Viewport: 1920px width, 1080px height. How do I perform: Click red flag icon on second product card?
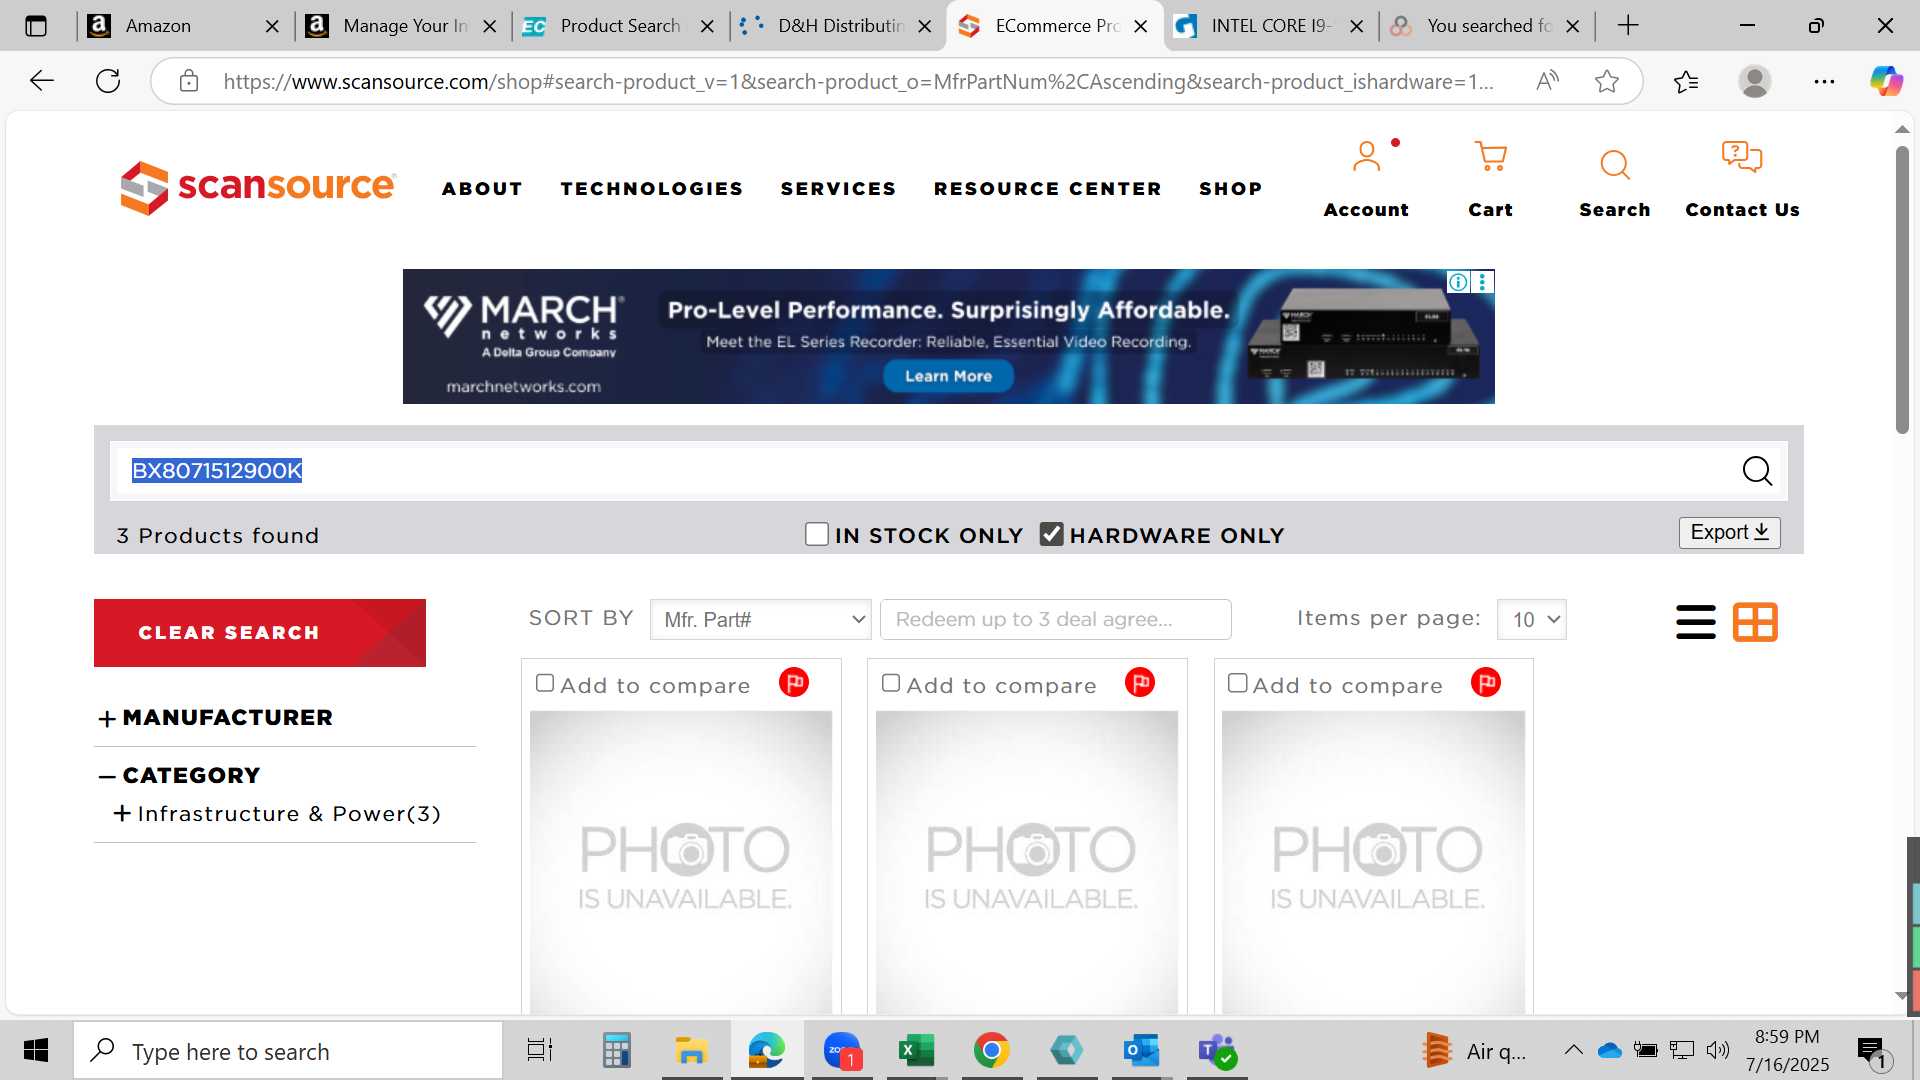[1140, 683]
